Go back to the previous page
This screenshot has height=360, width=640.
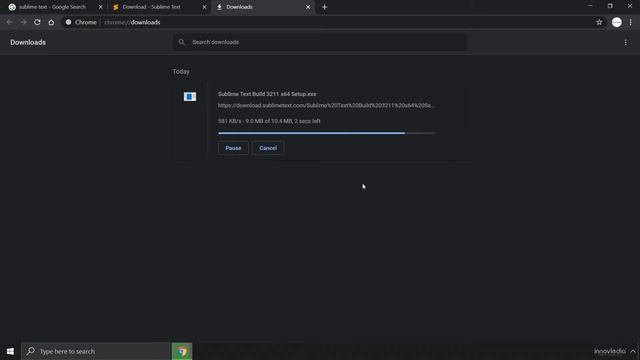pos(9,22)
